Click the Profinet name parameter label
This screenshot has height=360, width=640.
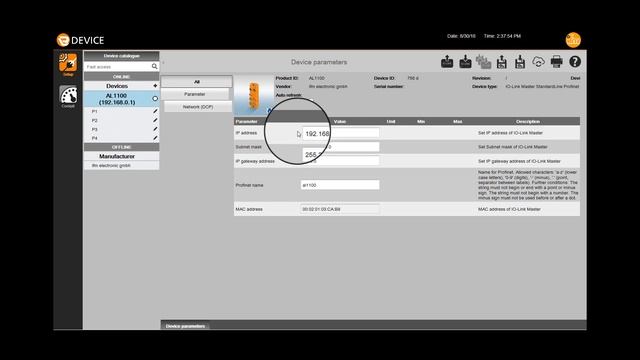click(249, 185)
